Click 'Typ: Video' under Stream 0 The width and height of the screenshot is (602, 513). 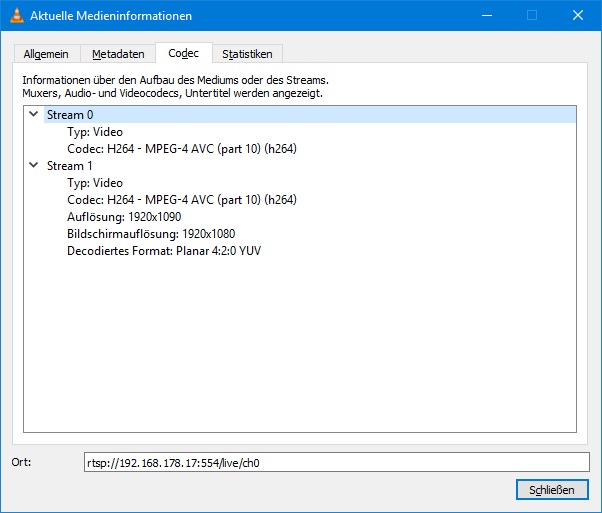(95, 132)
